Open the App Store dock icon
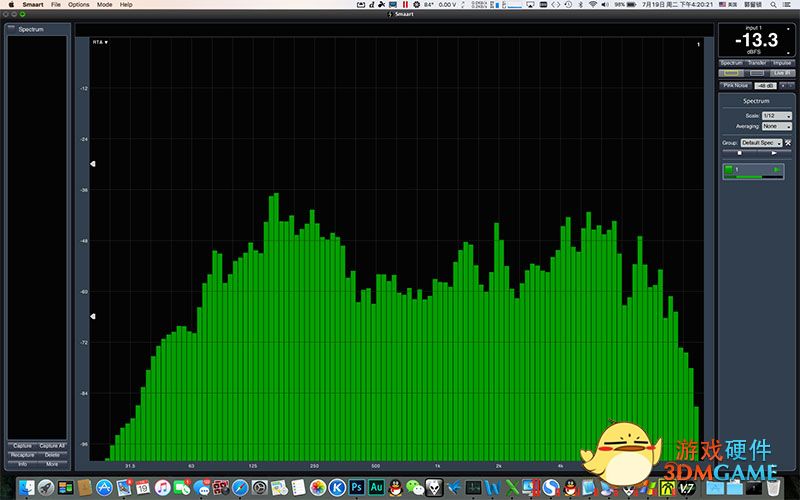 click(103, 487)
